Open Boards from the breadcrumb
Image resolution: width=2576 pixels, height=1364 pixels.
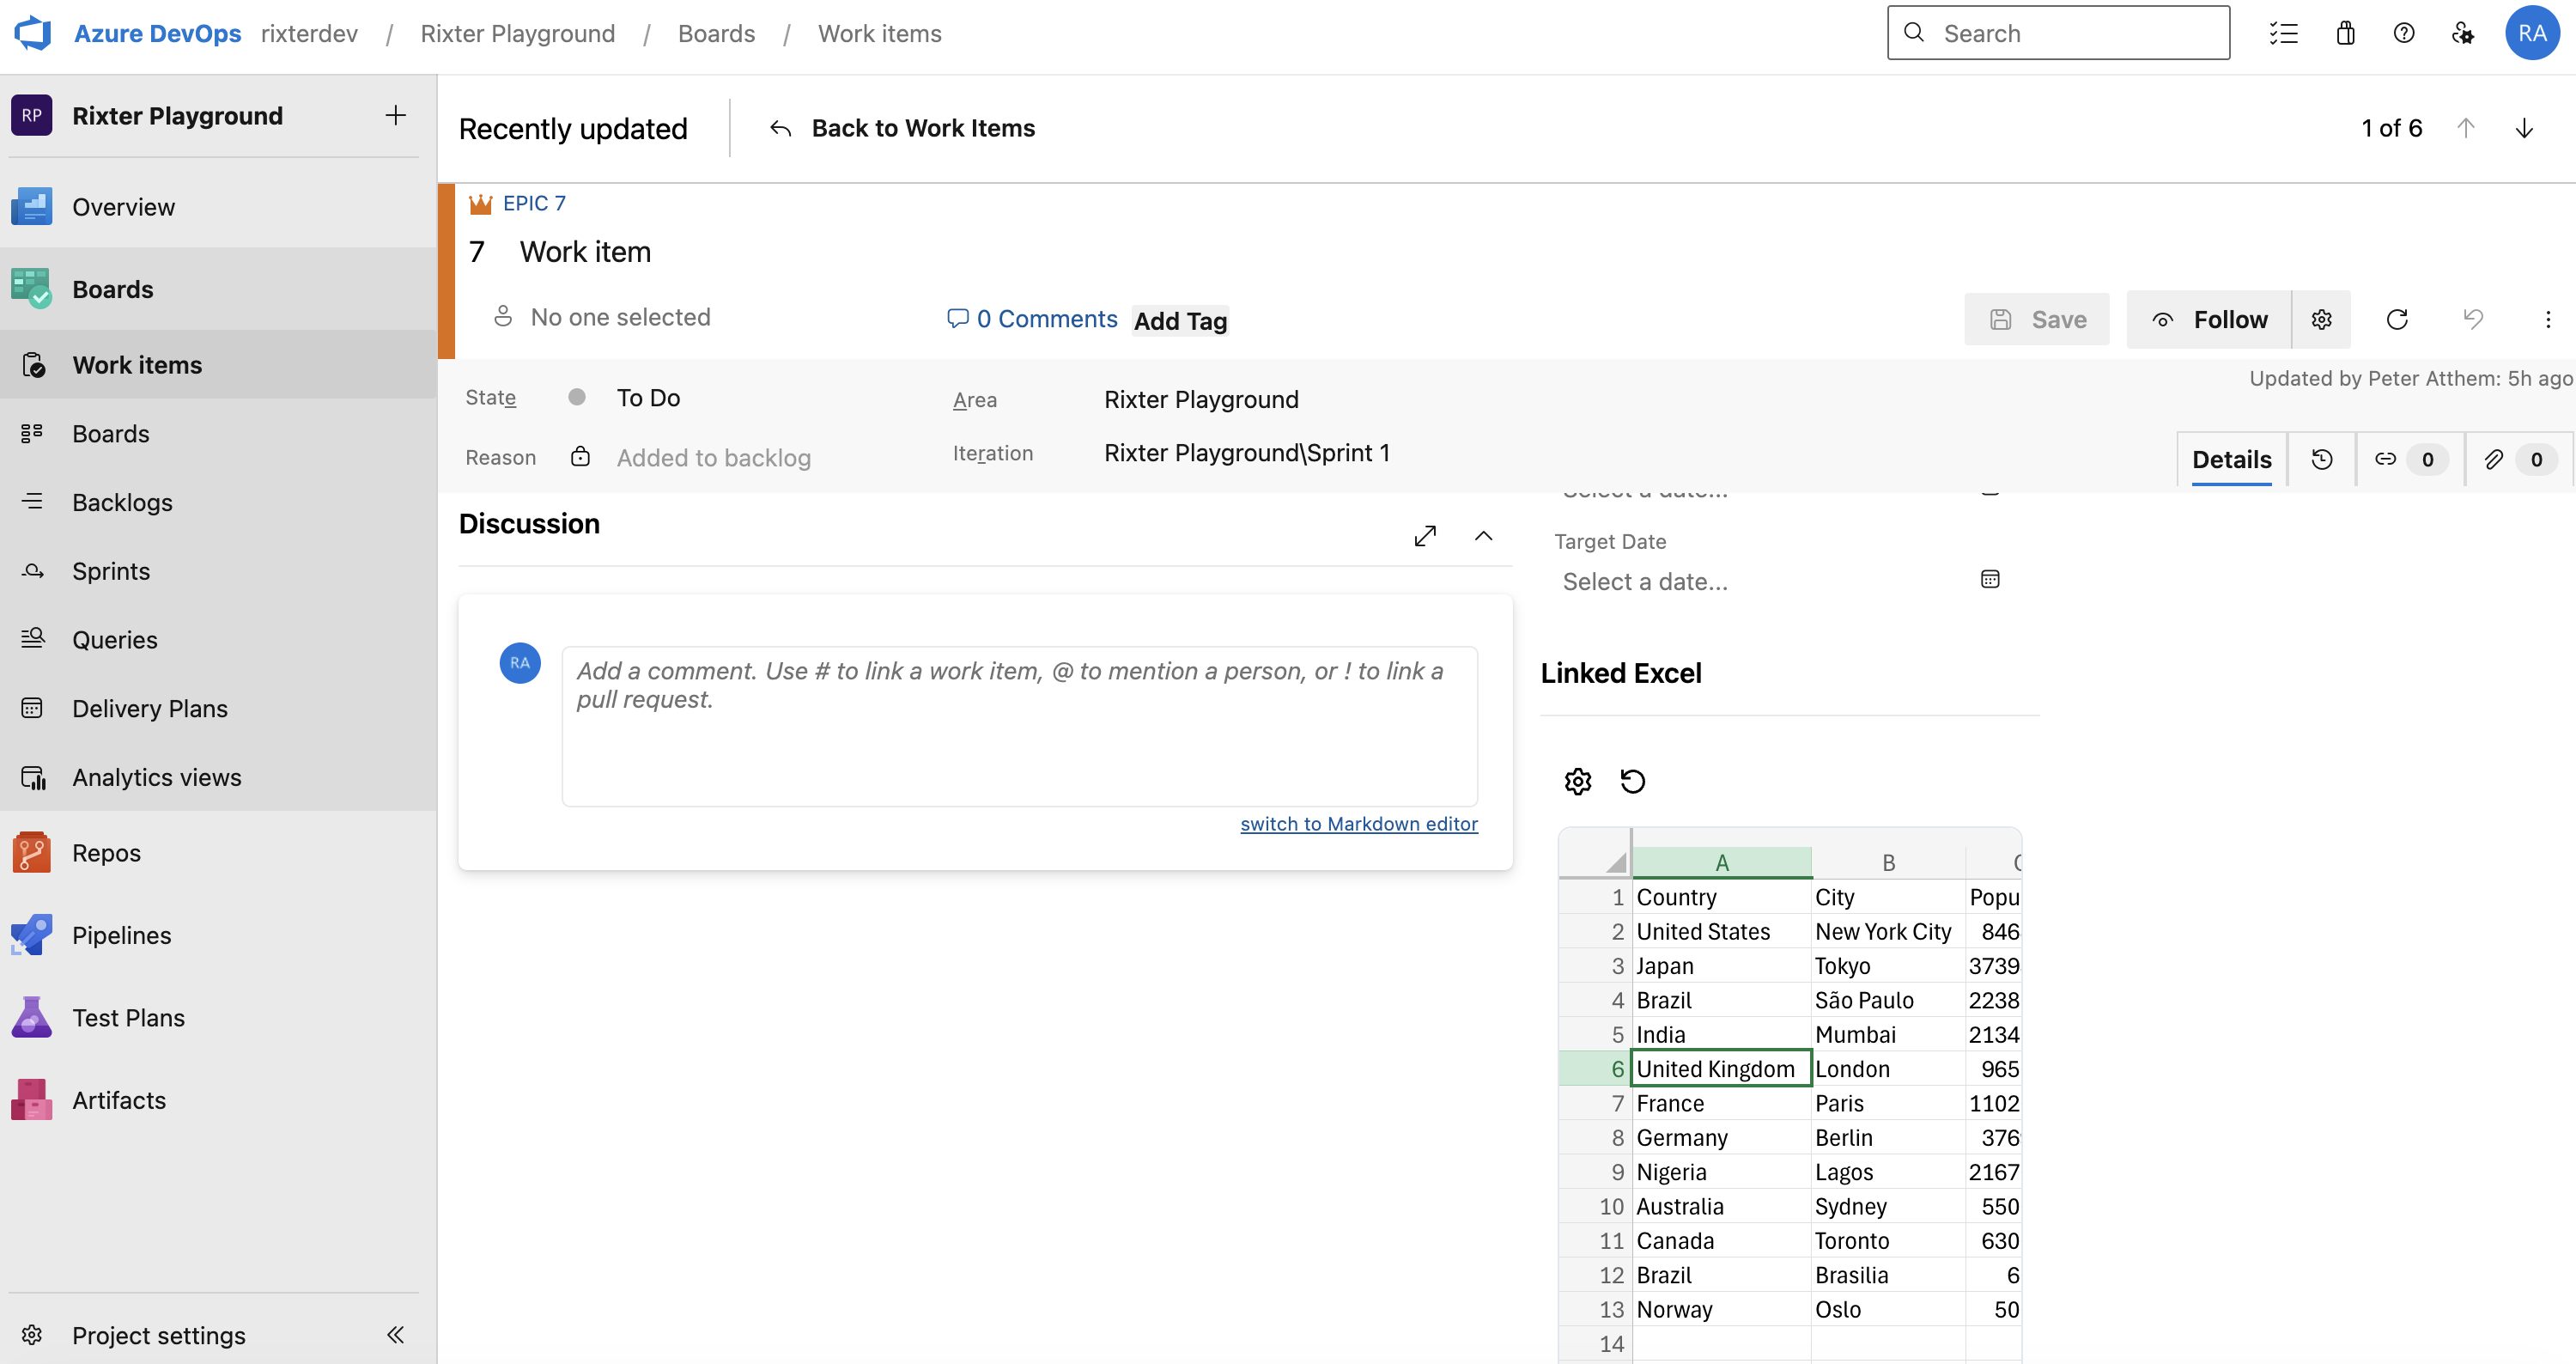(715, 33)
